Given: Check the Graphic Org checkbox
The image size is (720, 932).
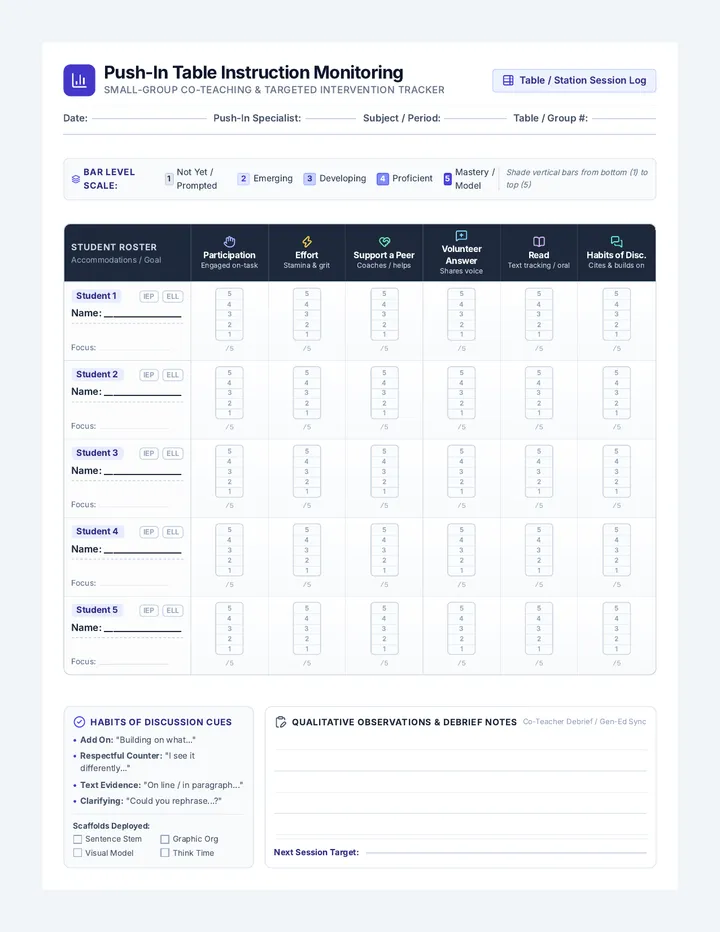Looking at the screenshot, I should tap(165, 839).
